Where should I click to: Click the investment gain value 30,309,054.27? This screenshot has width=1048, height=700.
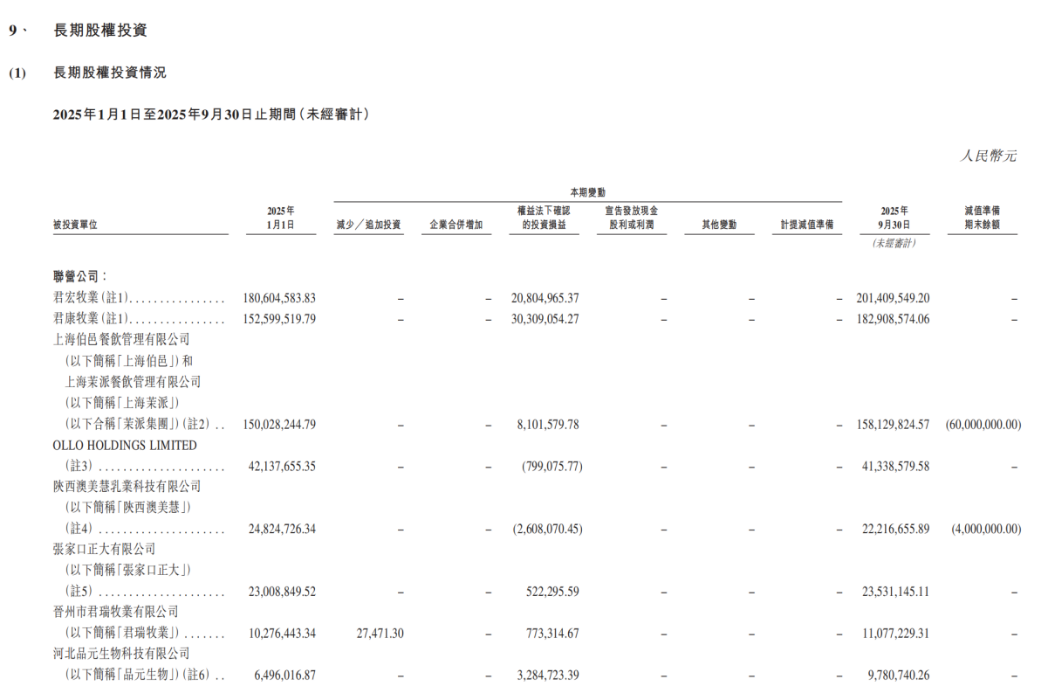click(545, 319)
